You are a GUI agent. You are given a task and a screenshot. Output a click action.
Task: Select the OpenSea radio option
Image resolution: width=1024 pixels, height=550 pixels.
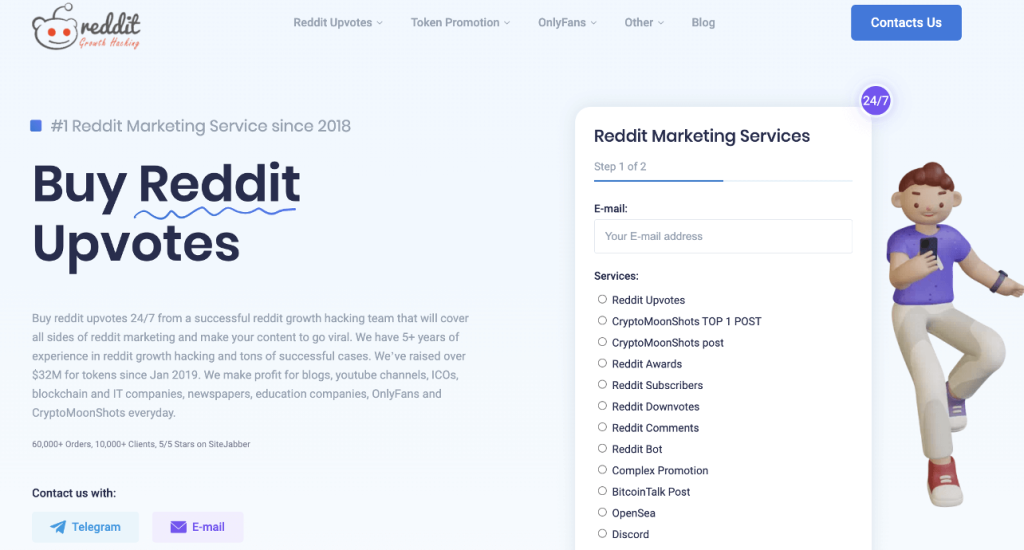click(602, 512)
